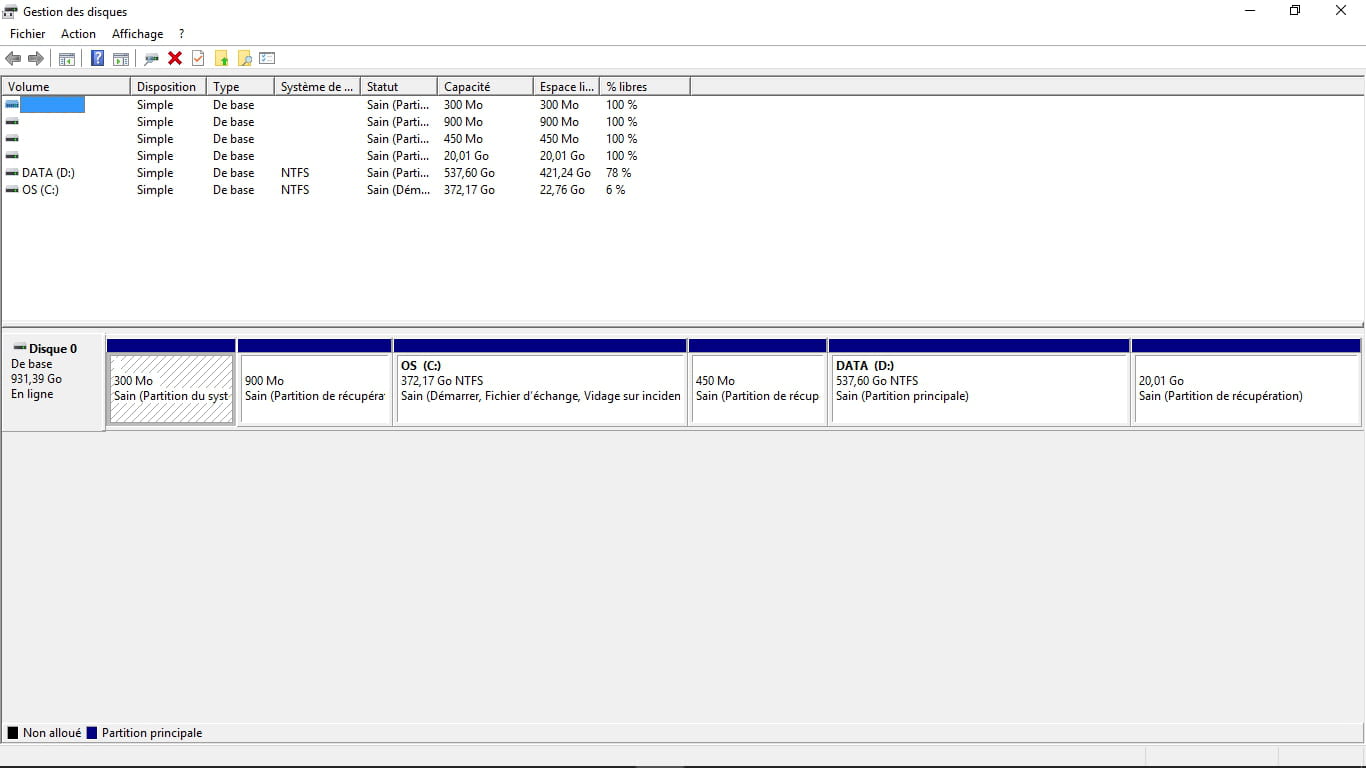Image resolution: width=1366 pixels, height=768 pixels.
Task: Select OS (C:) row in volume list
Action: pyautogui.click(x=40, y=190)
